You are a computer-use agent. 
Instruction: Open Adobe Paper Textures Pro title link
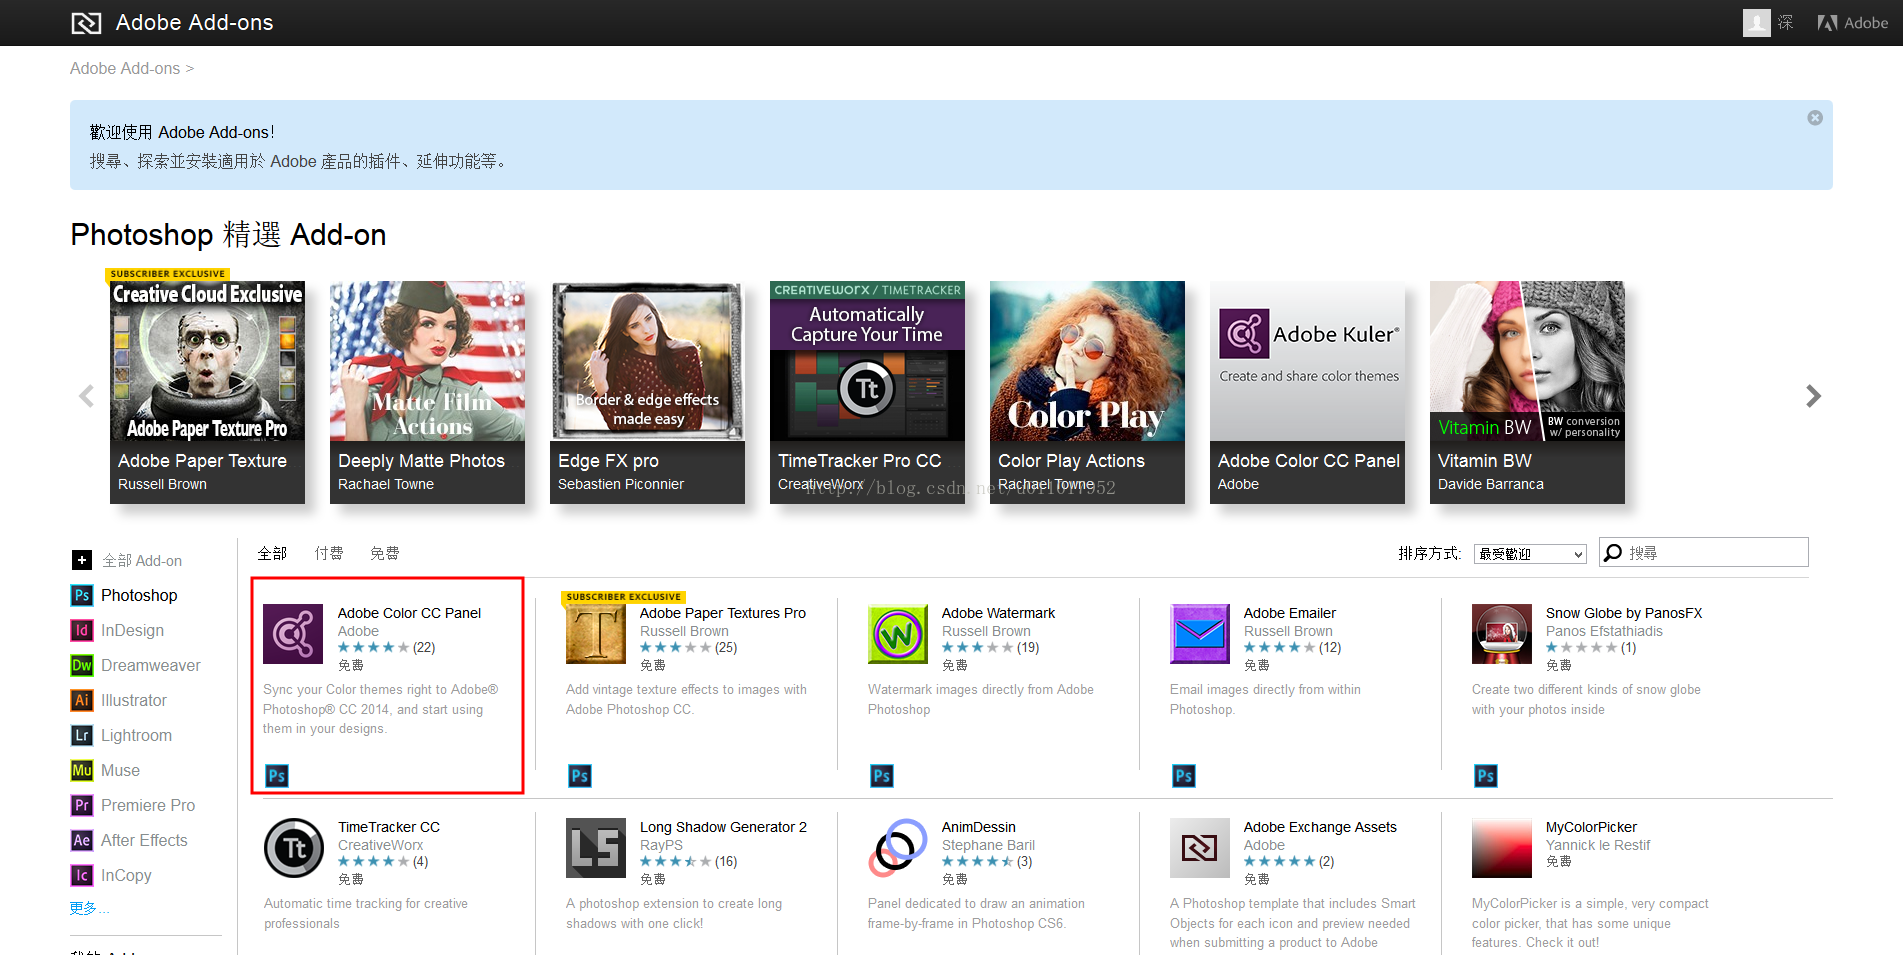[x=723, y=613]
